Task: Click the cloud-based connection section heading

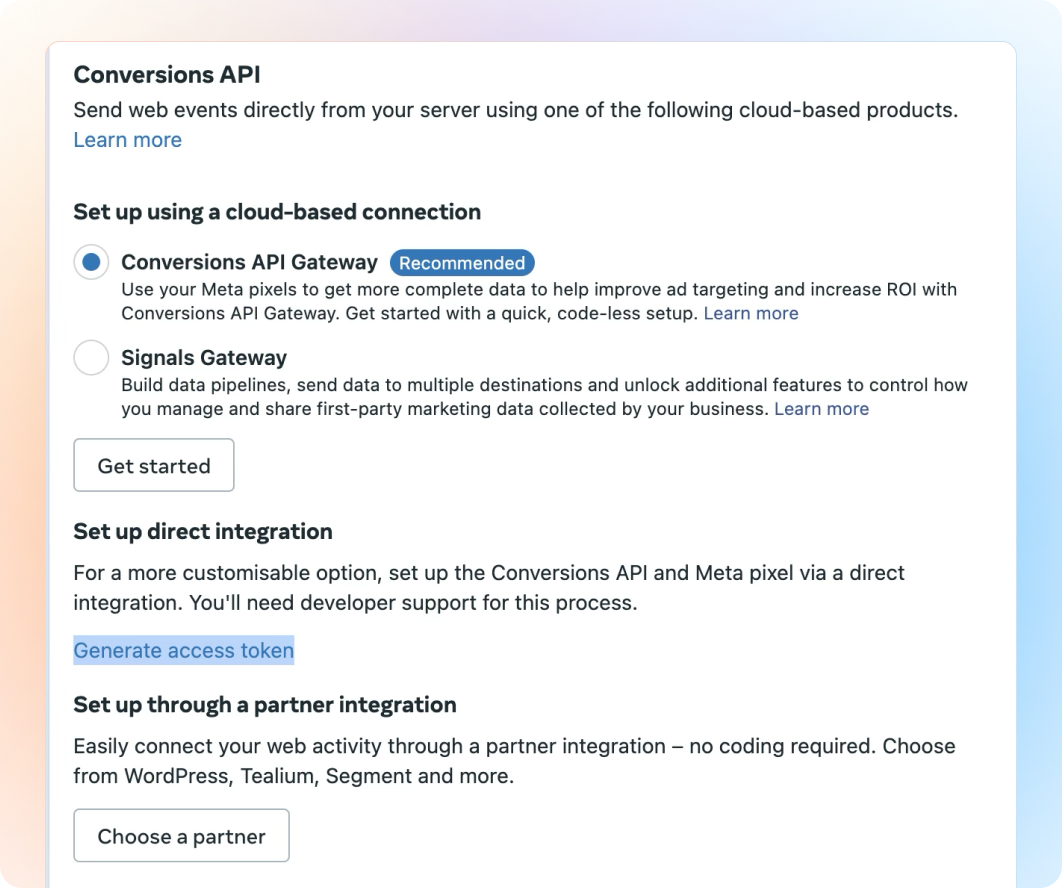Action: [277, 212]
